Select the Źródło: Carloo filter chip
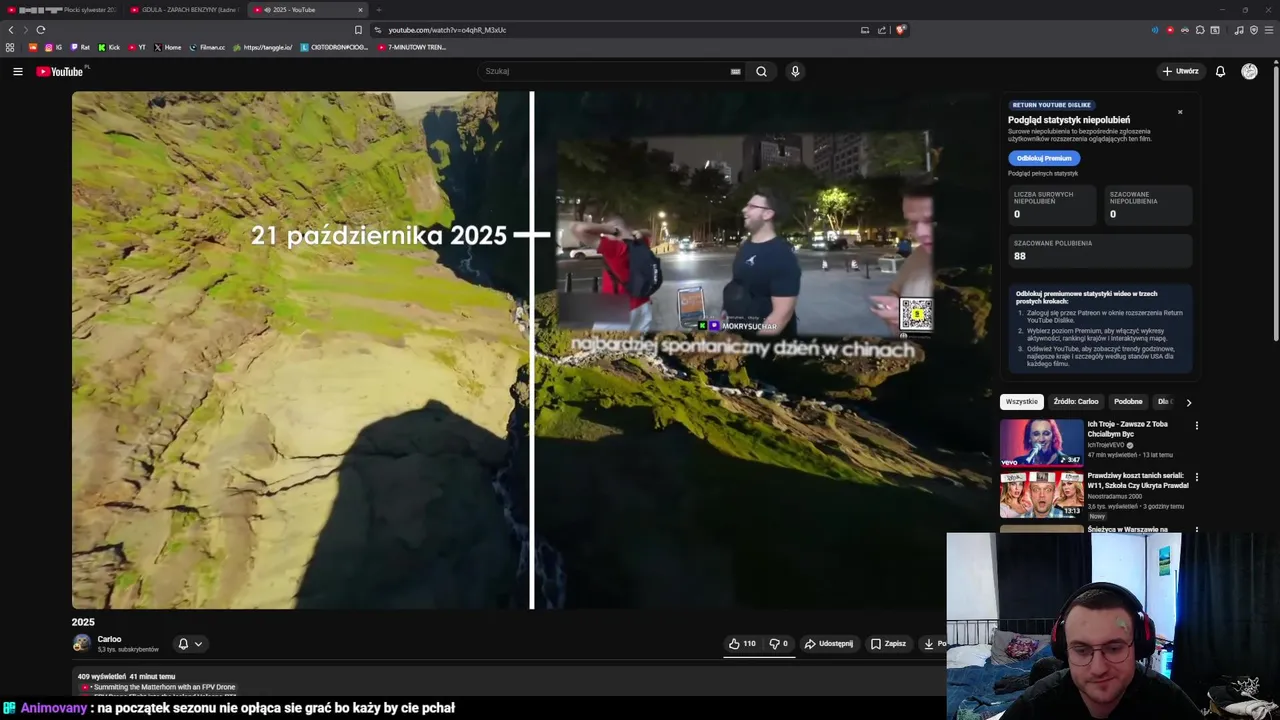 point(1076,402)
